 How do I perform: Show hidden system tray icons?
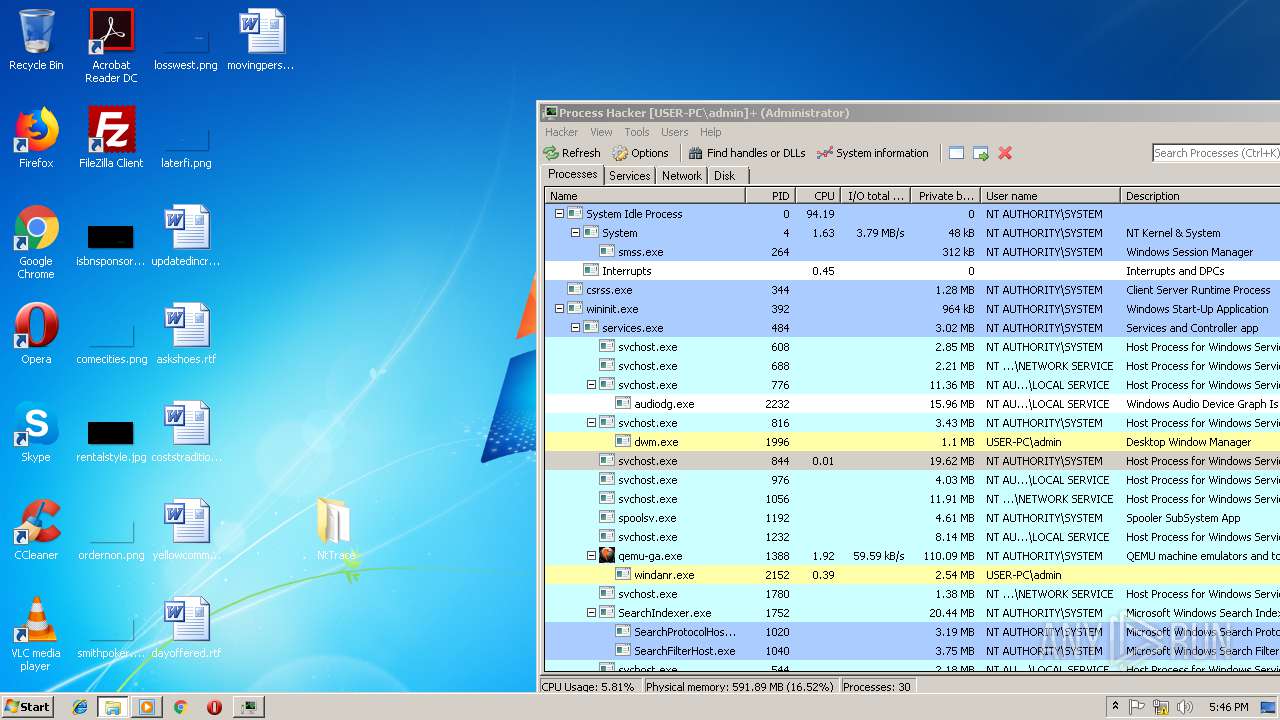coord(1116,707)
